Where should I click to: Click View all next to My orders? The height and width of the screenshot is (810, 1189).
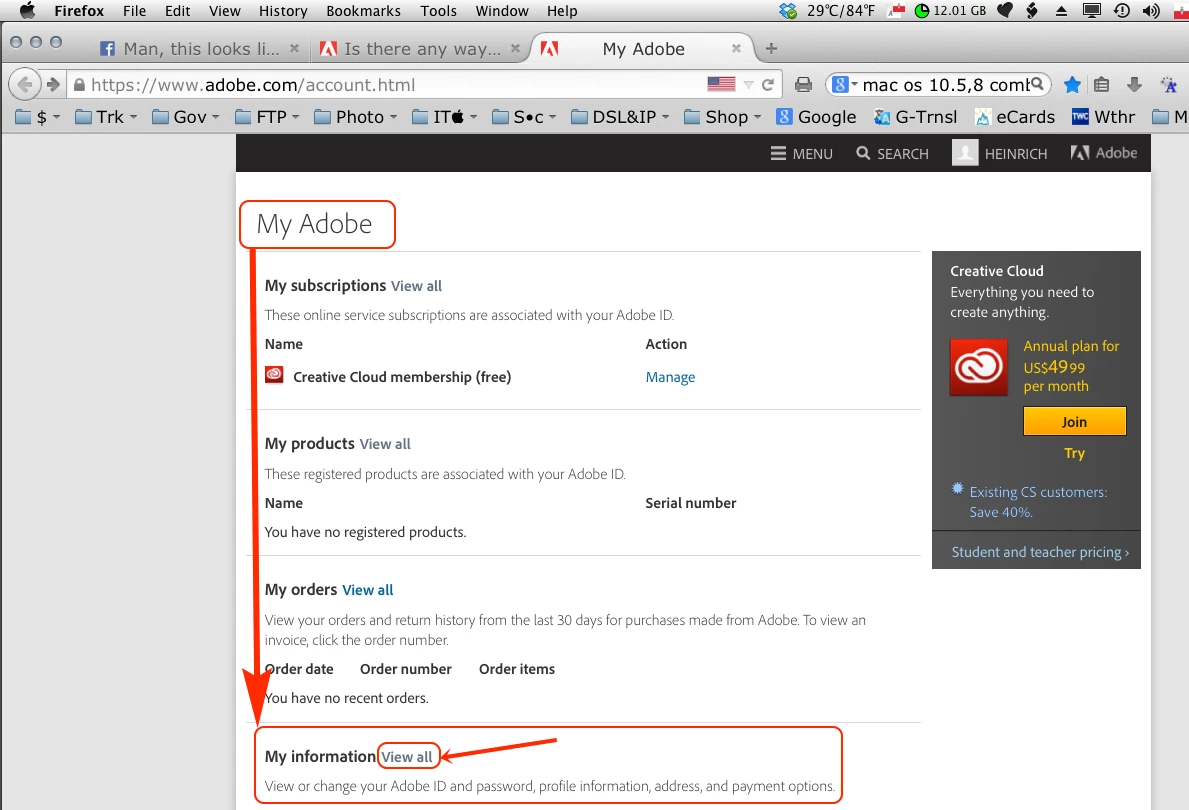coord(368,590)
